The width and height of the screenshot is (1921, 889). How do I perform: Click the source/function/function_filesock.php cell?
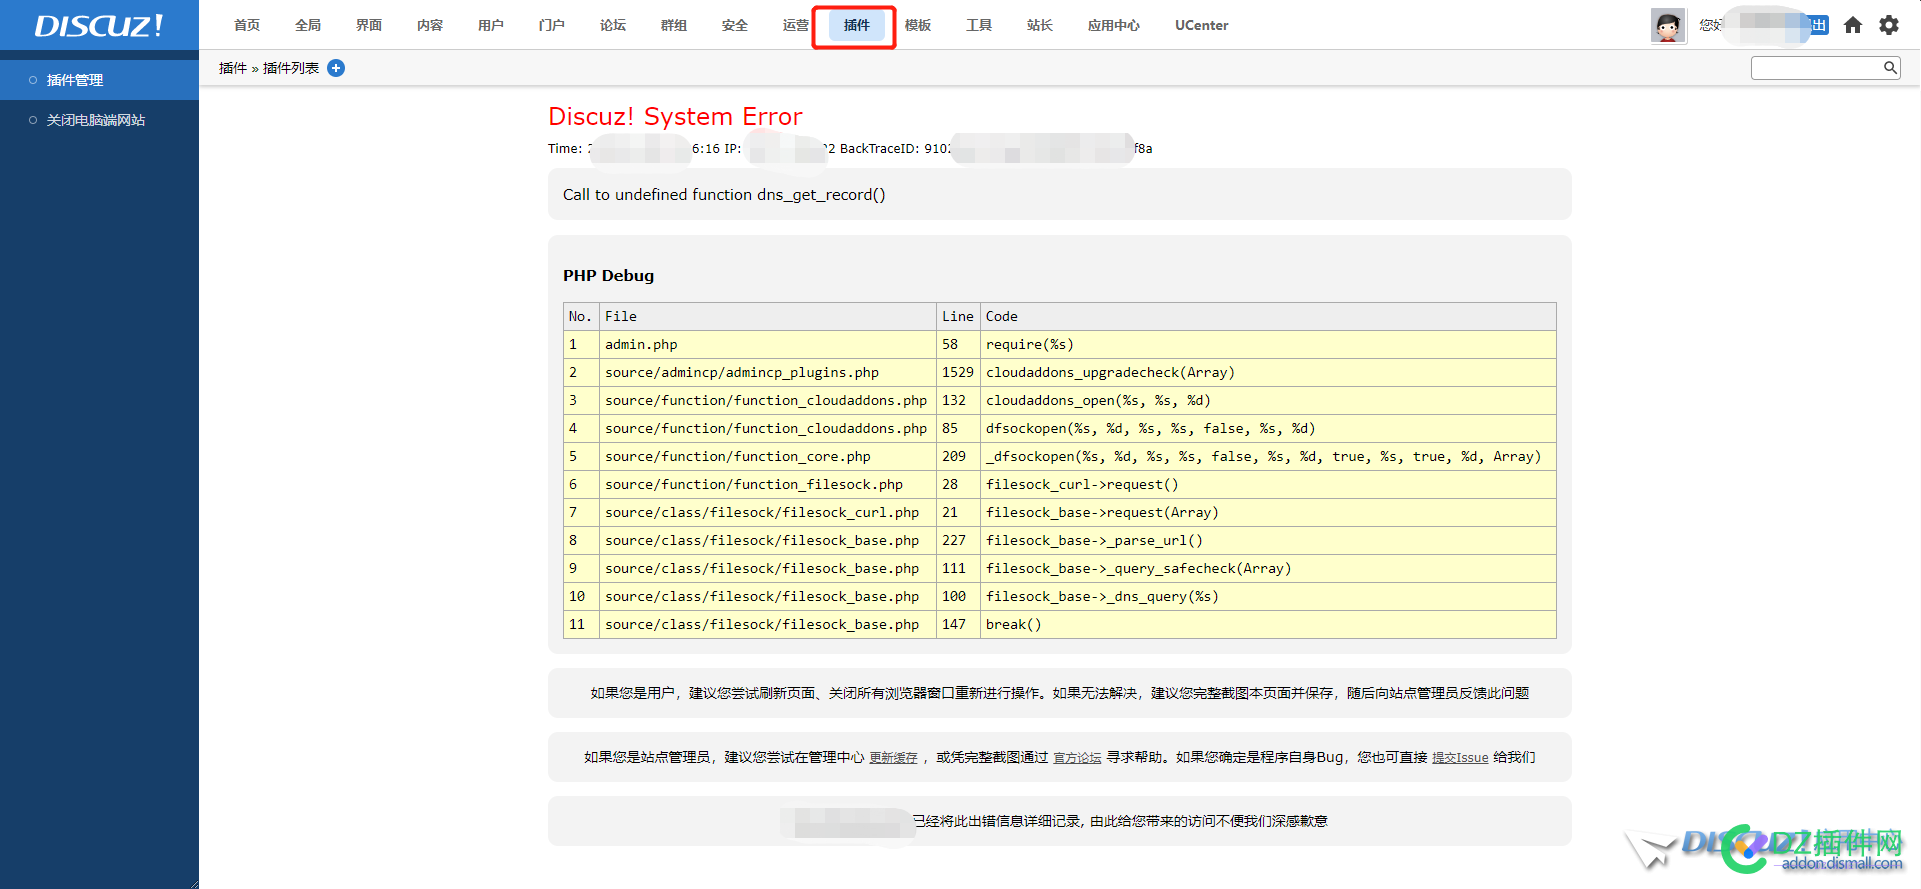(x=767, y=484)
